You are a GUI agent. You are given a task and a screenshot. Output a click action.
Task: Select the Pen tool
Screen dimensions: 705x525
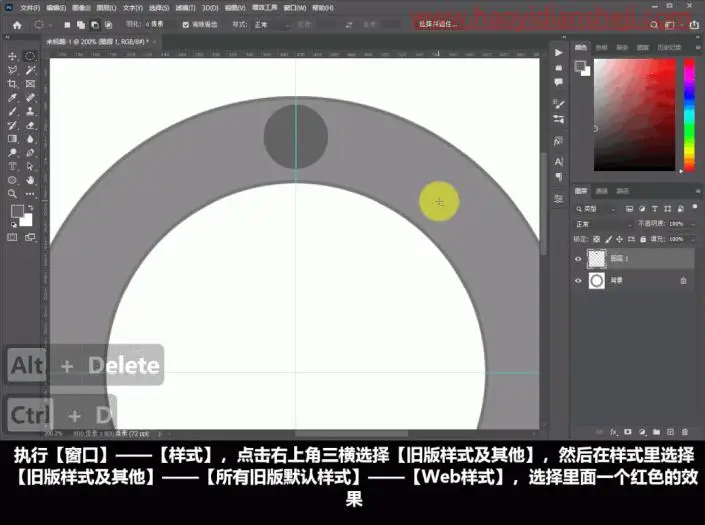[30, 153]
